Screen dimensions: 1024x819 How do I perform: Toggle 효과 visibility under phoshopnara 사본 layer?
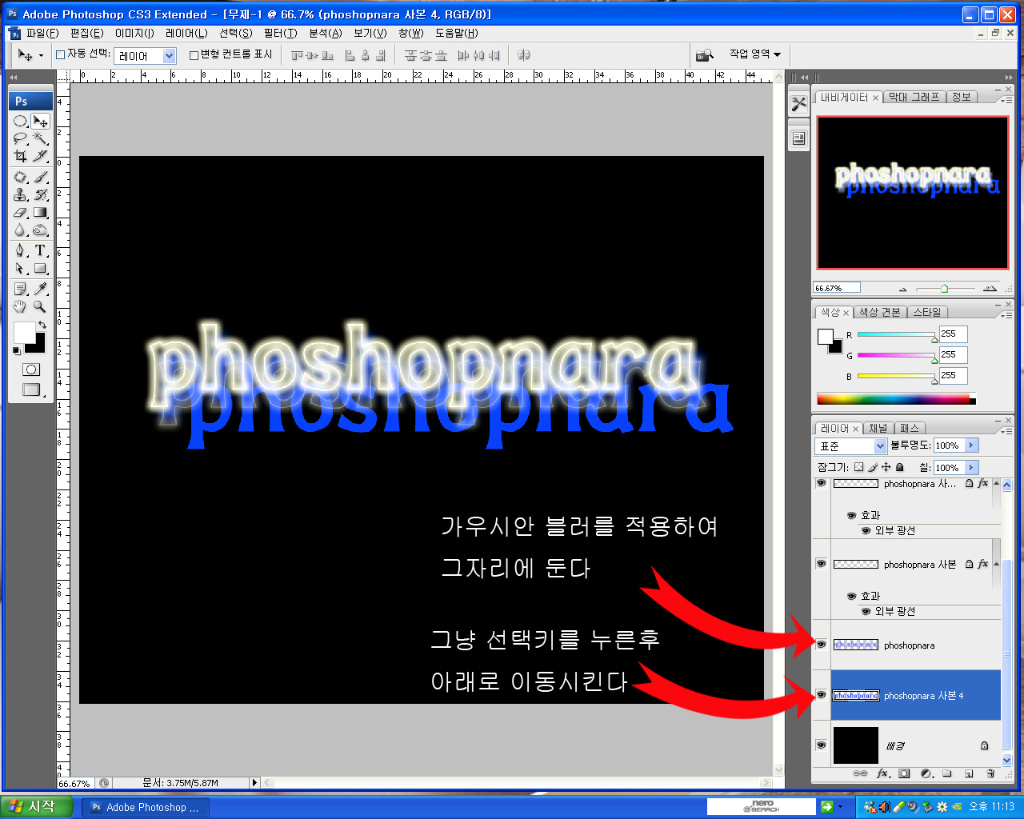(x=851, y=596)
